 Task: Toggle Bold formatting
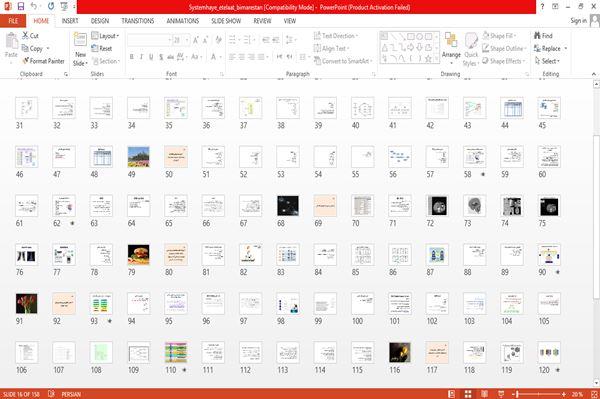click(132, 57)
